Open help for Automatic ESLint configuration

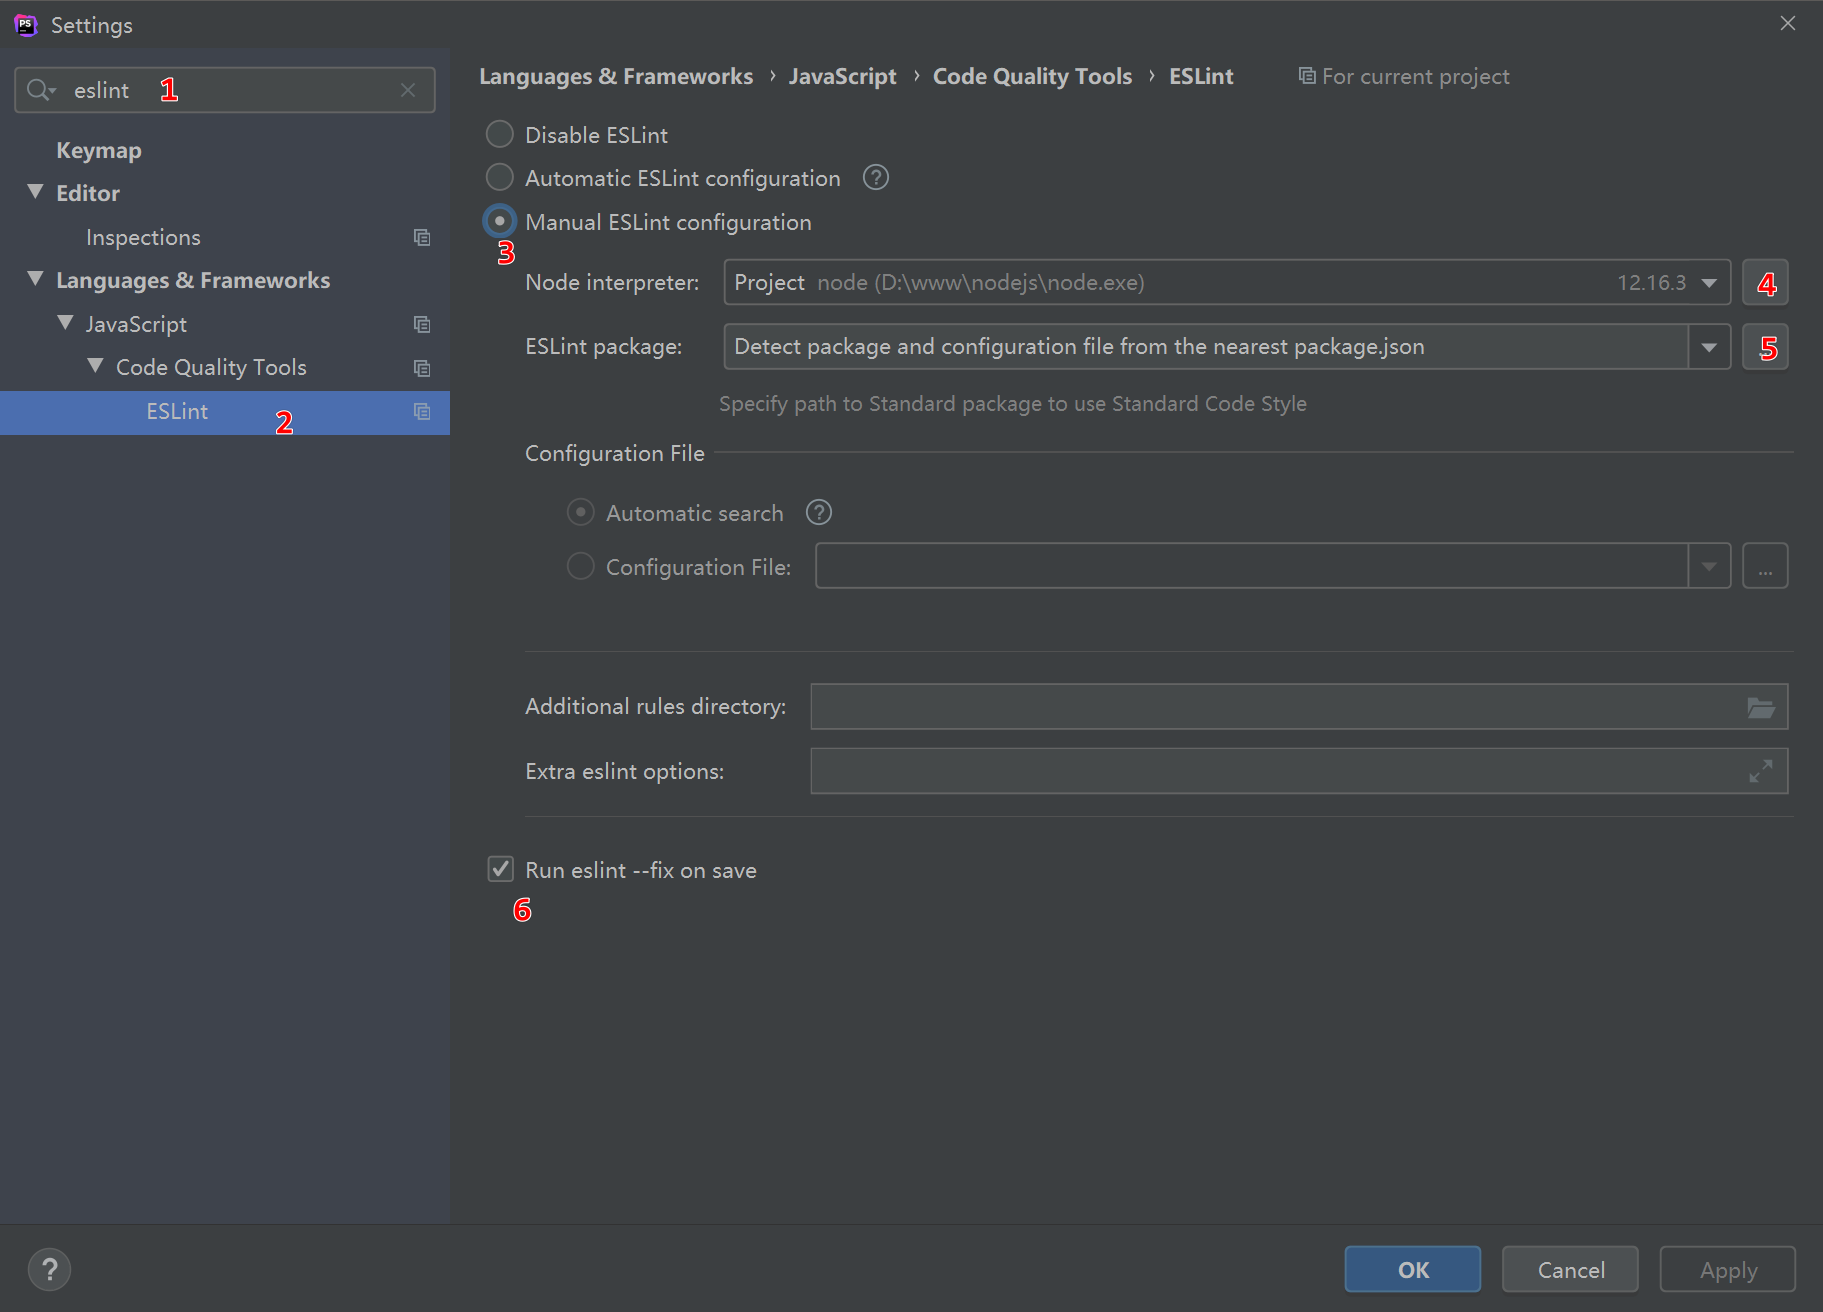coord(876,178)
